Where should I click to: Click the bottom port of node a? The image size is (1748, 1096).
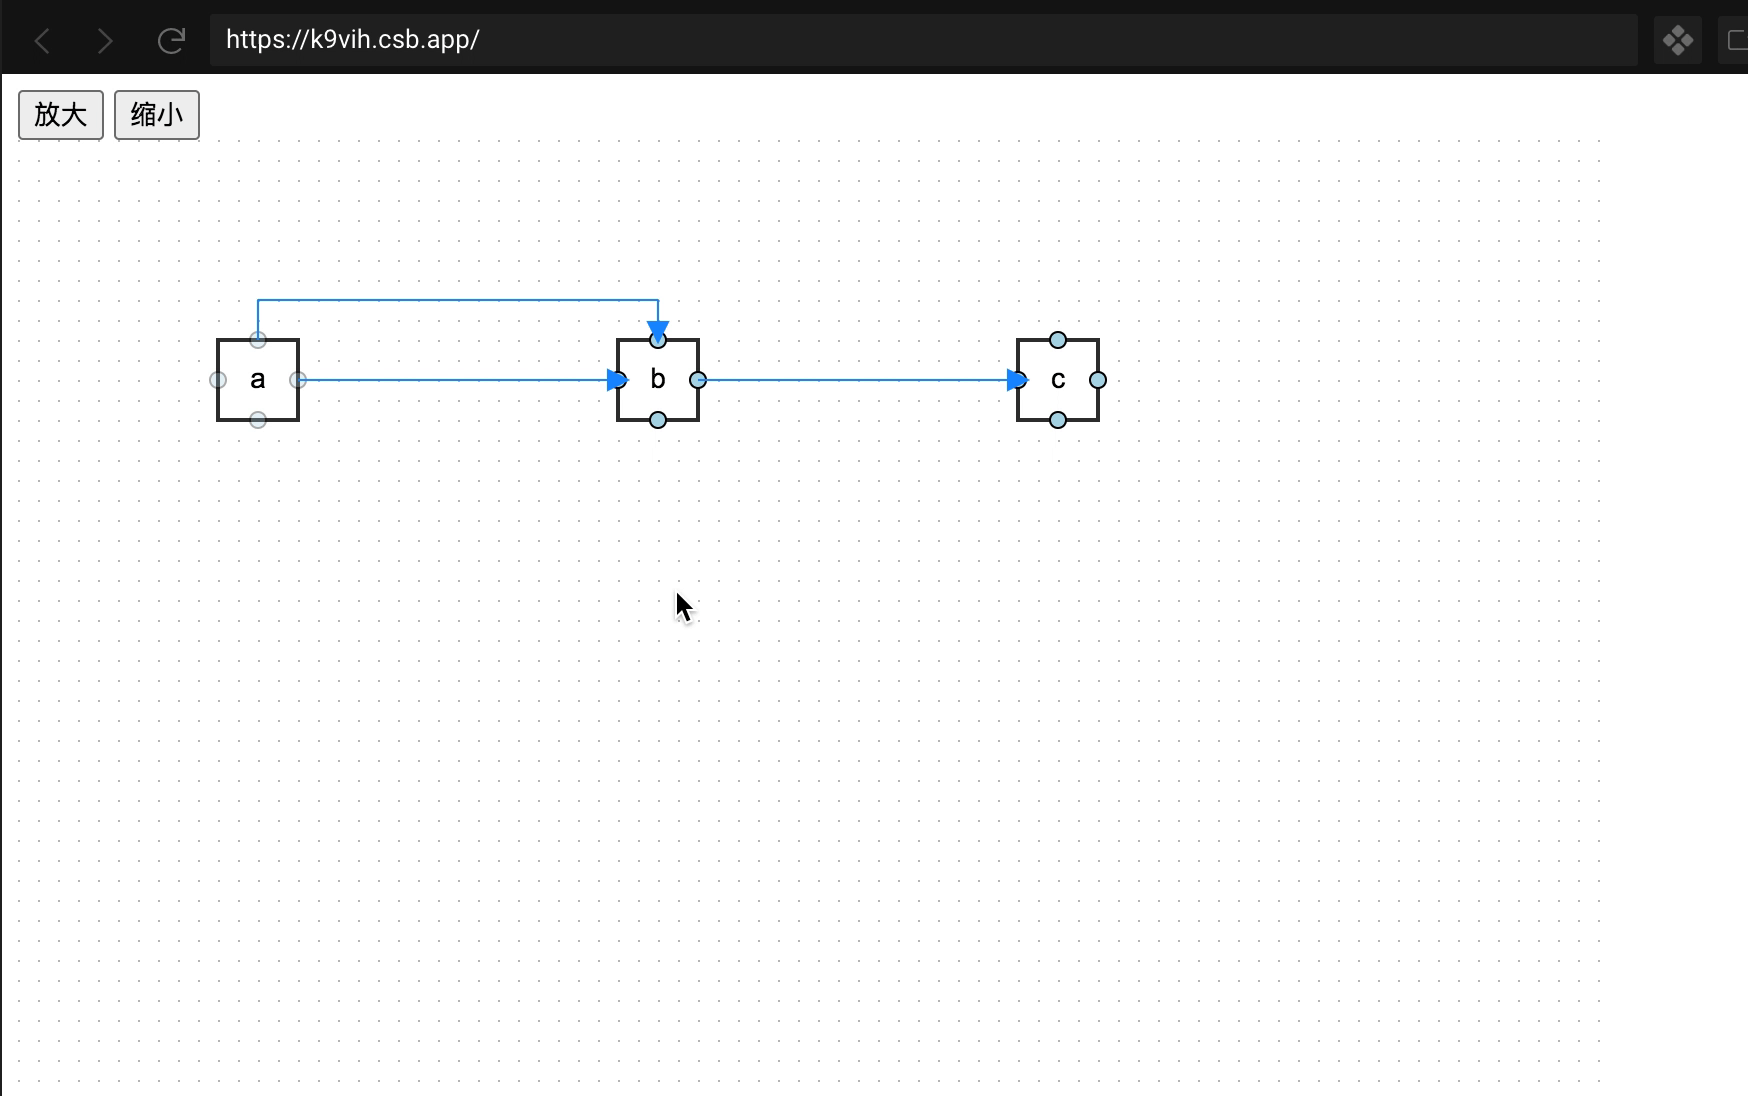pos(258,420)
